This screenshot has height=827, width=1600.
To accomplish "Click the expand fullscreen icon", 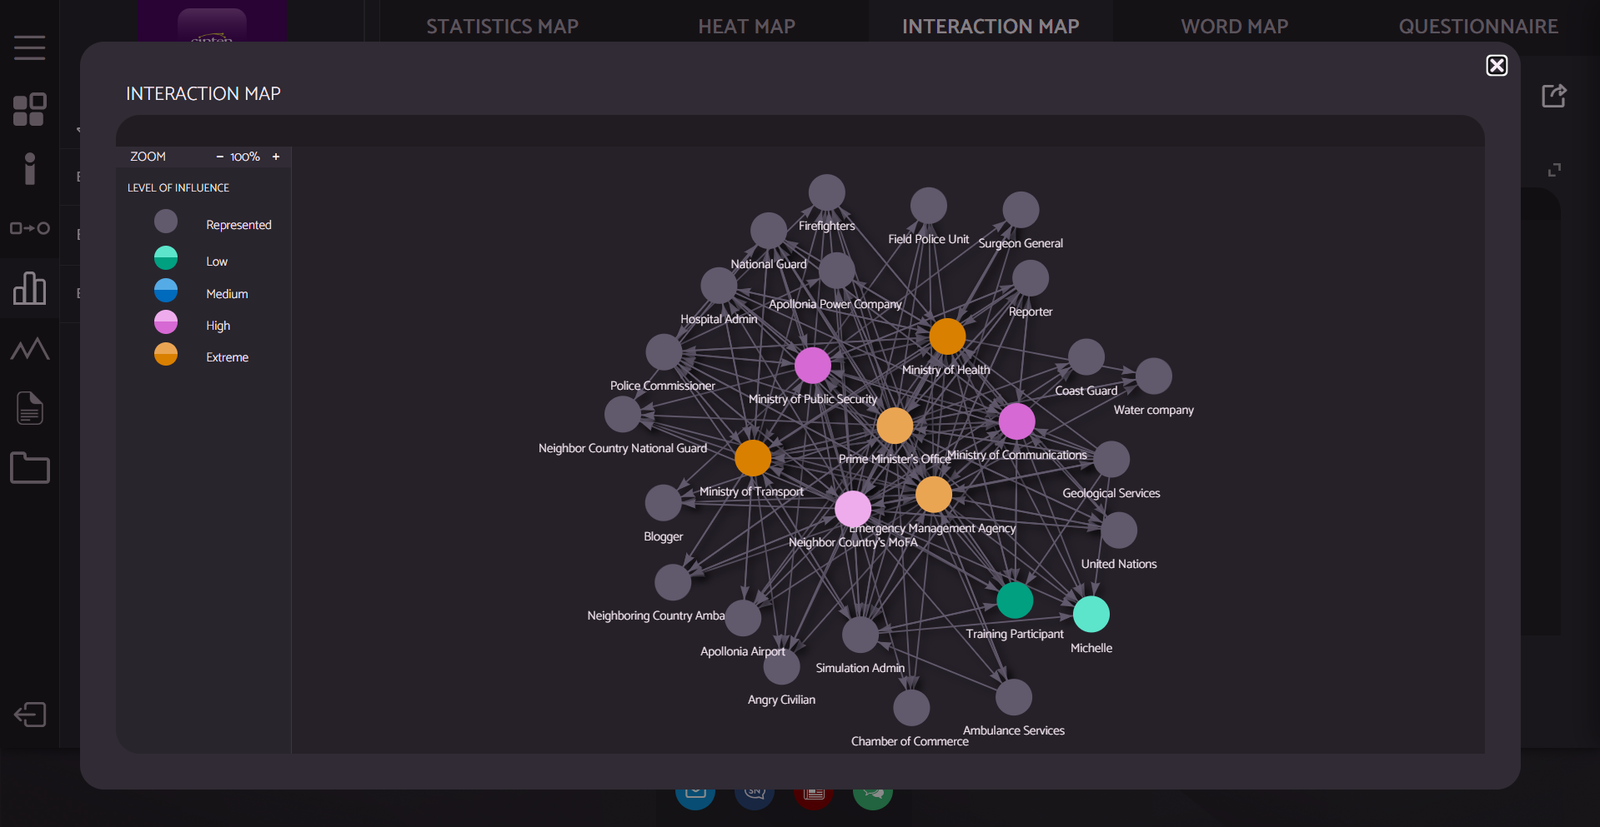I will [x=1554, y=170].
